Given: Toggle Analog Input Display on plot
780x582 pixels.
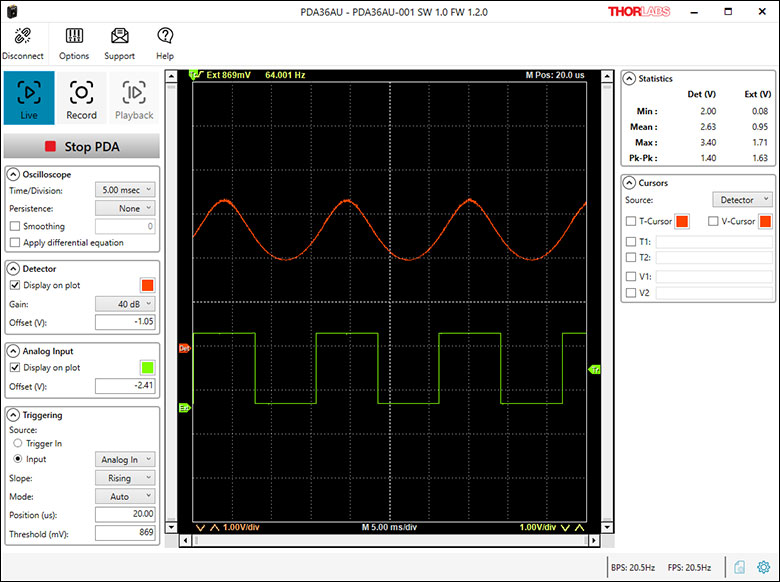Looking at the screenshot, I should 14,368.
